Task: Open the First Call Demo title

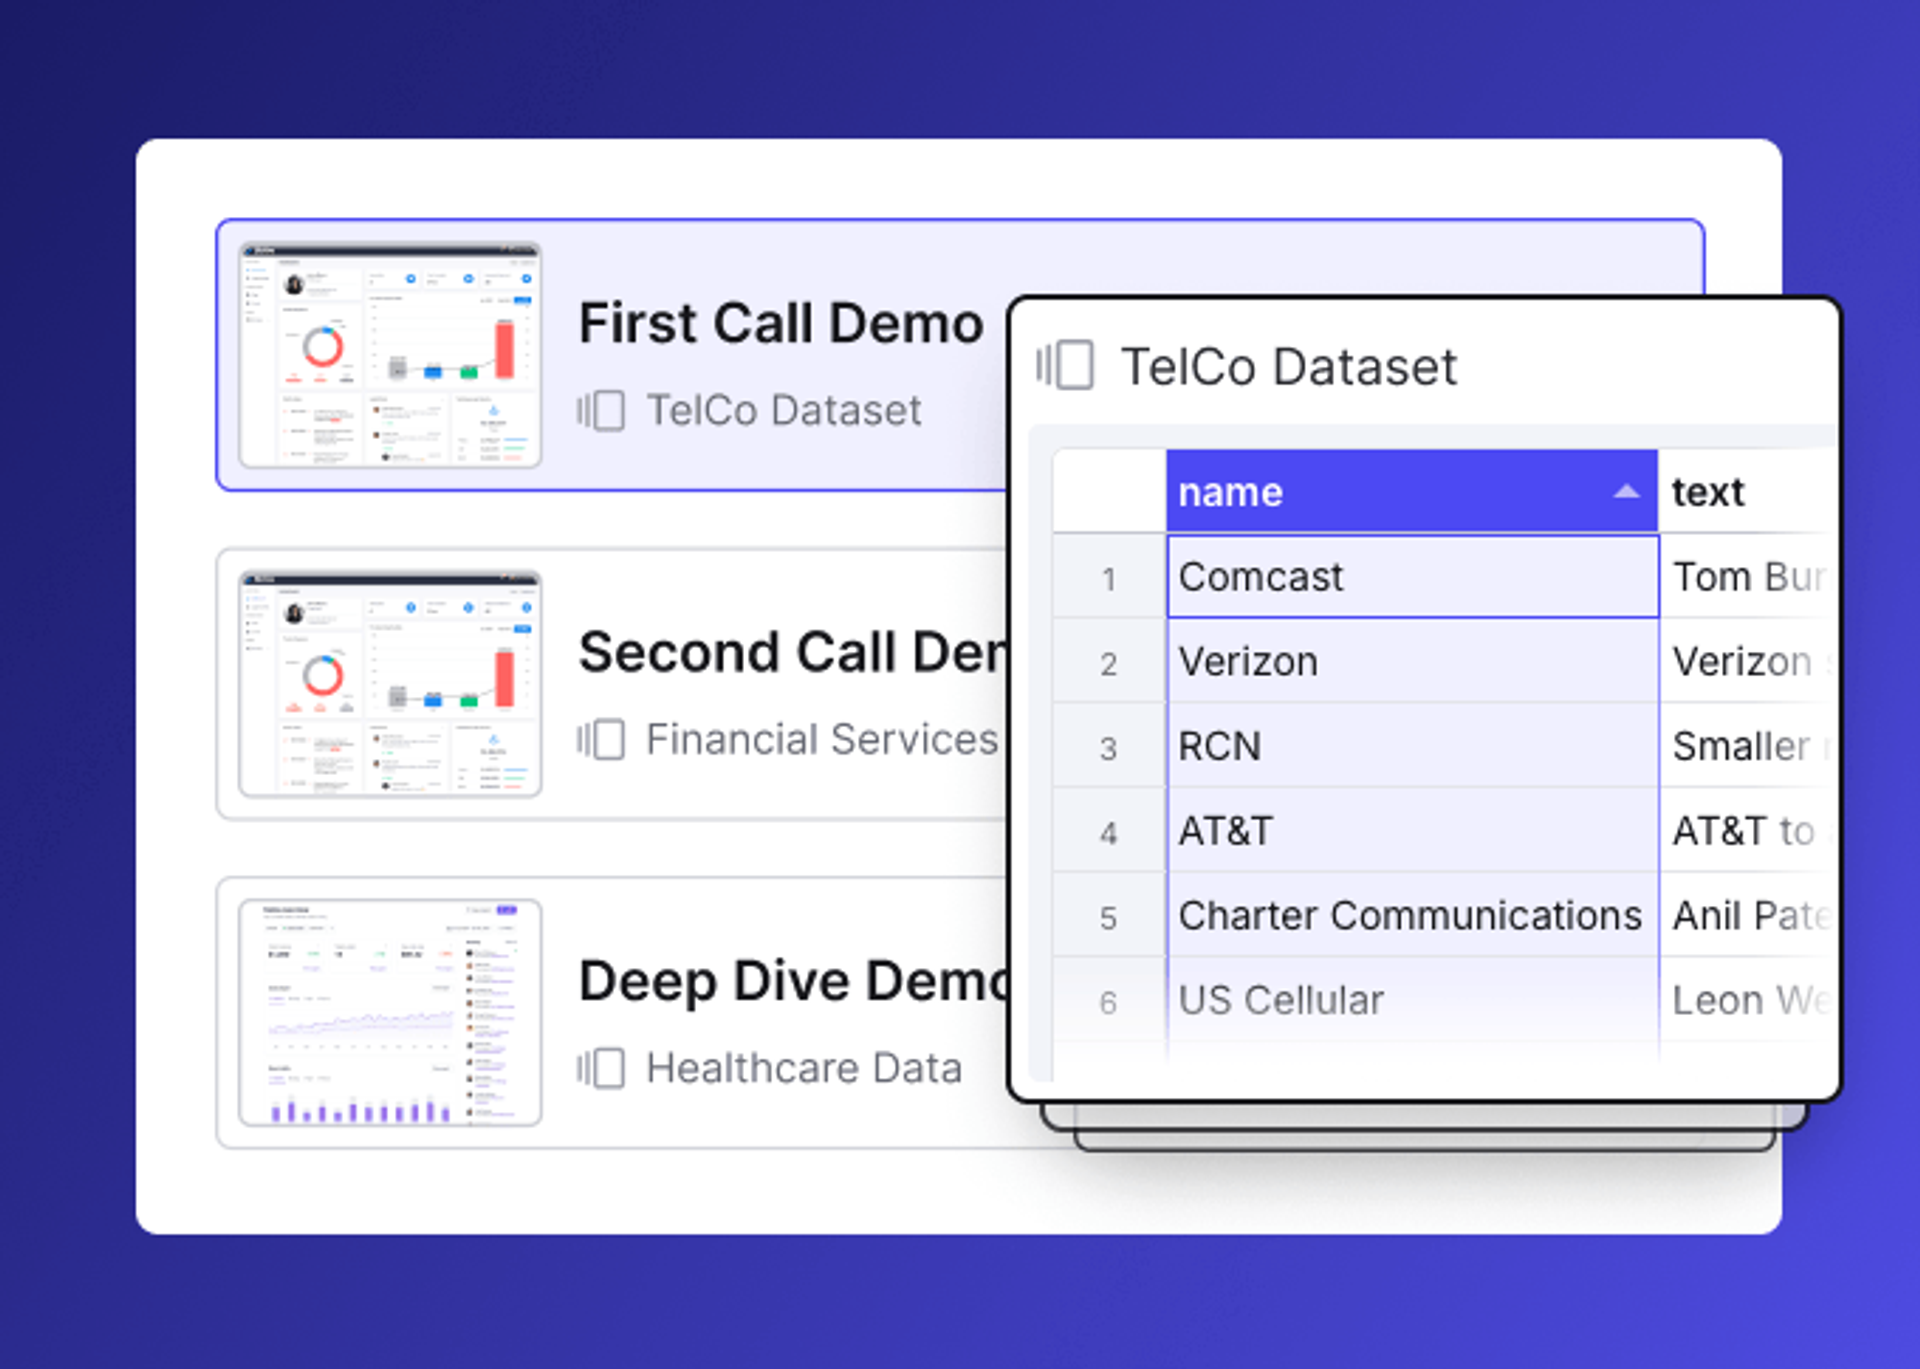Action: (x=780, y=324)
